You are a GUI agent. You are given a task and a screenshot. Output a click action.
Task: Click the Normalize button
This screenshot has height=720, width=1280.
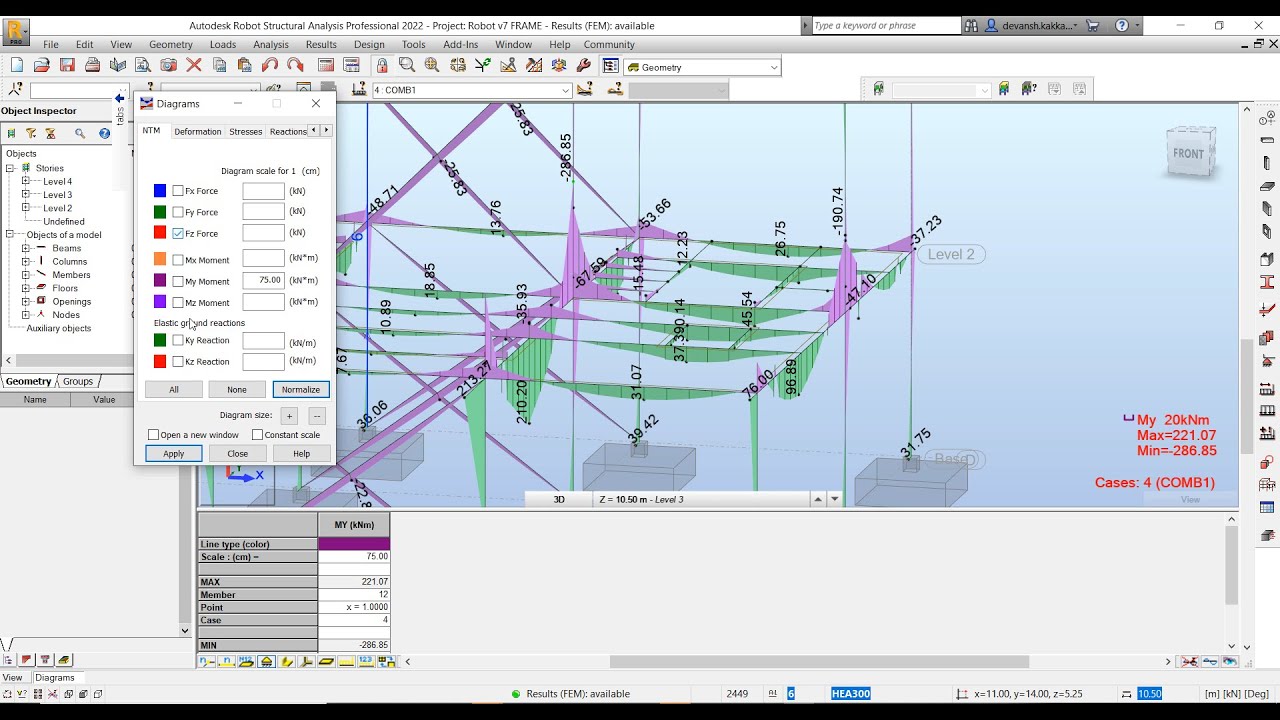301,389
